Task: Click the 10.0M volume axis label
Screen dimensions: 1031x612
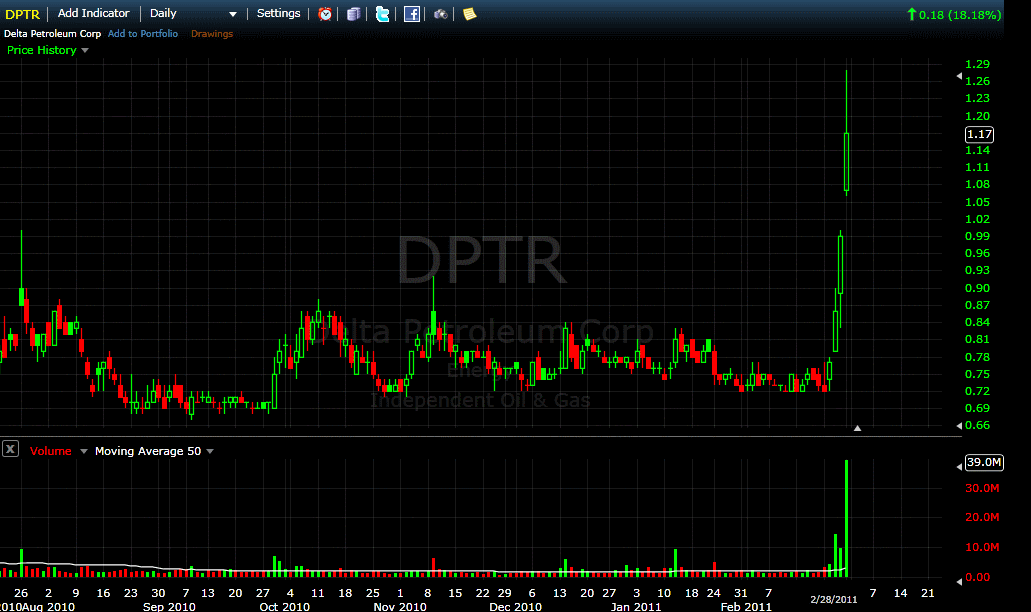Action: 982,547
